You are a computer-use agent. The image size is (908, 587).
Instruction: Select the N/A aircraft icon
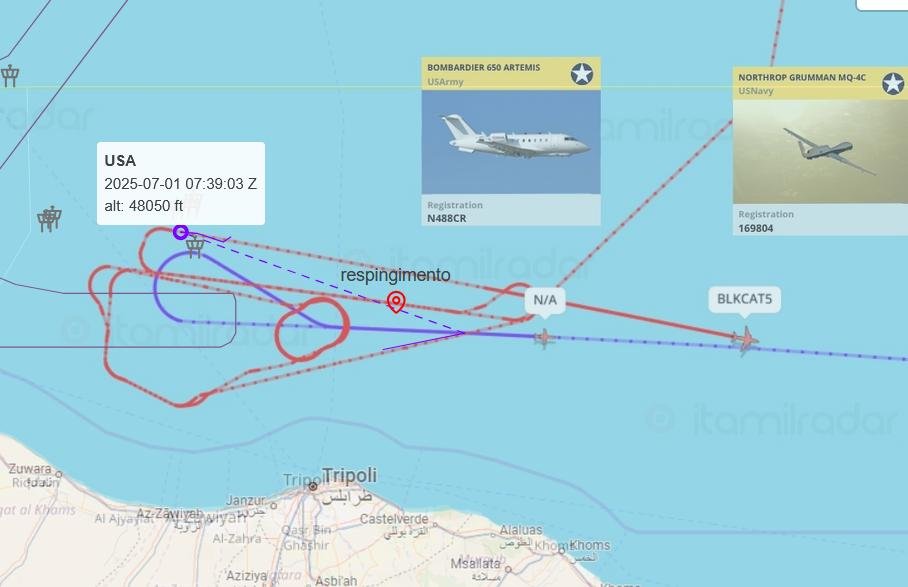coord(544,338)
